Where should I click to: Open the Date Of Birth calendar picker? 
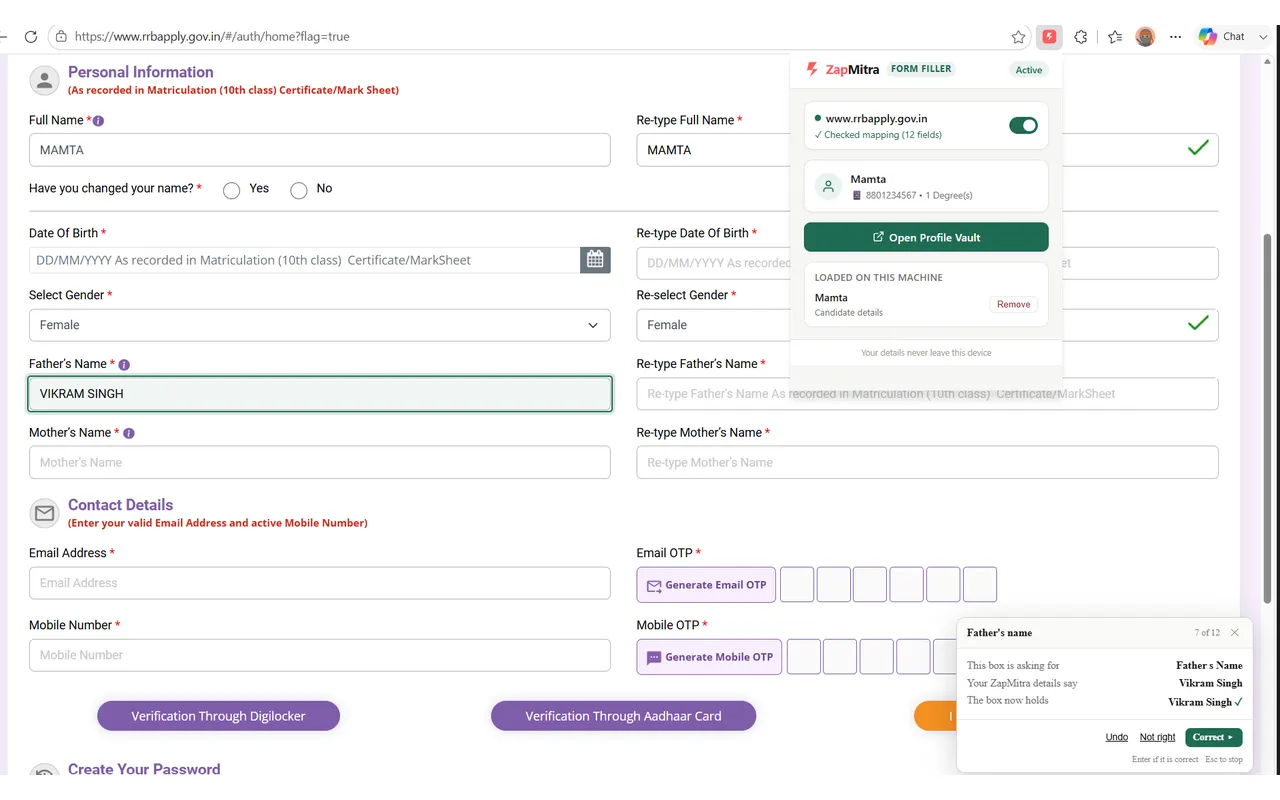(595, 260)
